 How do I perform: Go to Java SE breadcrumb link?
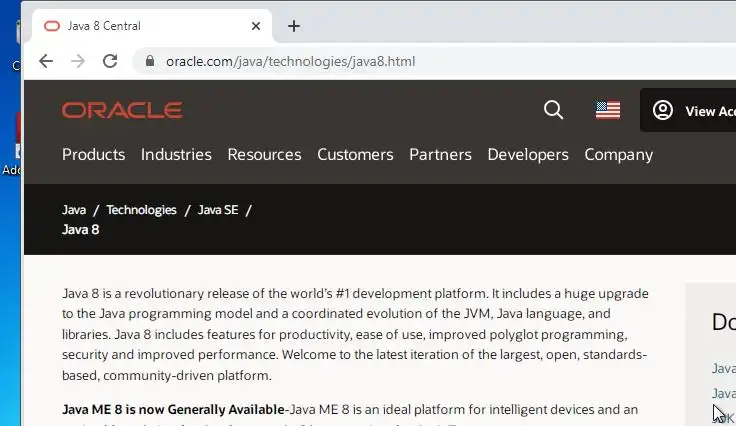click(218, 210)
